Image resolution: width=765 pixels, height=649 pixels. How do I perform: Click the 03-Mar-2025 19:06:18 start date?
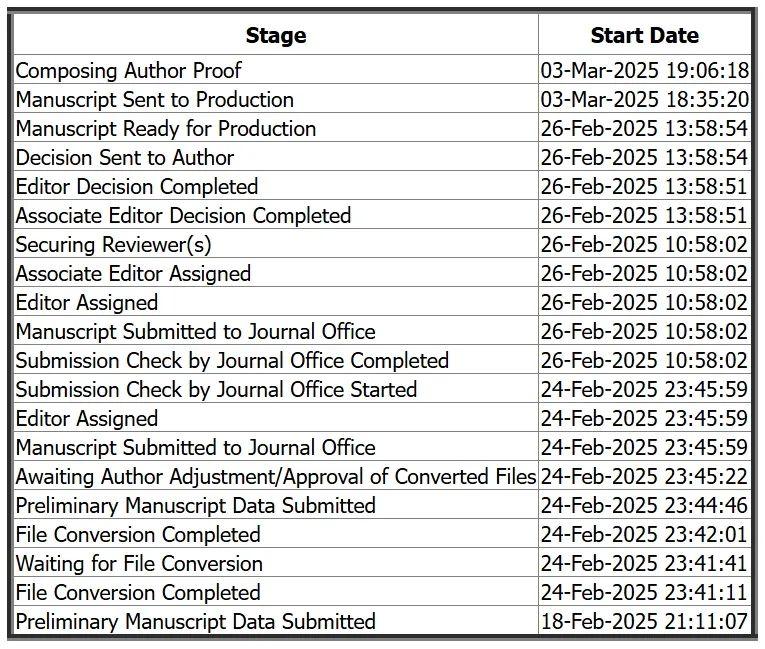644,70
